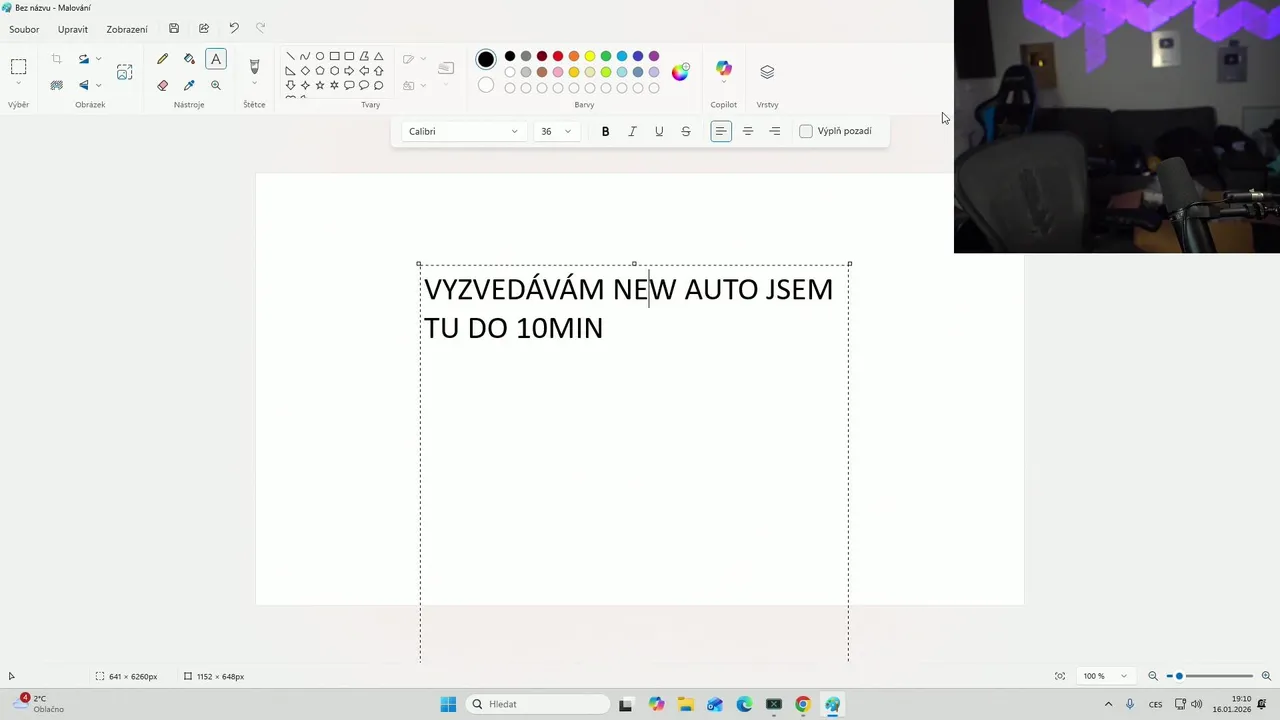Show hidden system tray icons chevron
This screenshot has height=720, width=1280.
click(x=1108, y=704)
